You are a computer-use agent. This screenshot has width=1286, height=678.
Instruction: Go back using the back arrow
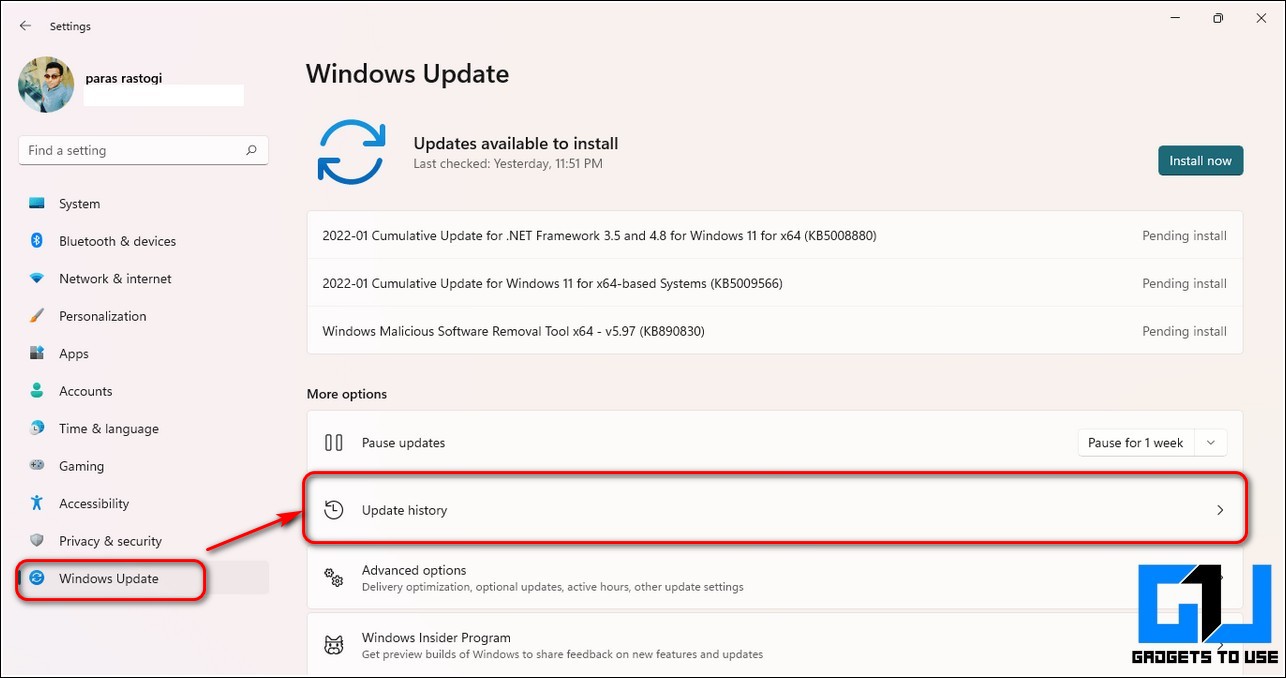26,26
